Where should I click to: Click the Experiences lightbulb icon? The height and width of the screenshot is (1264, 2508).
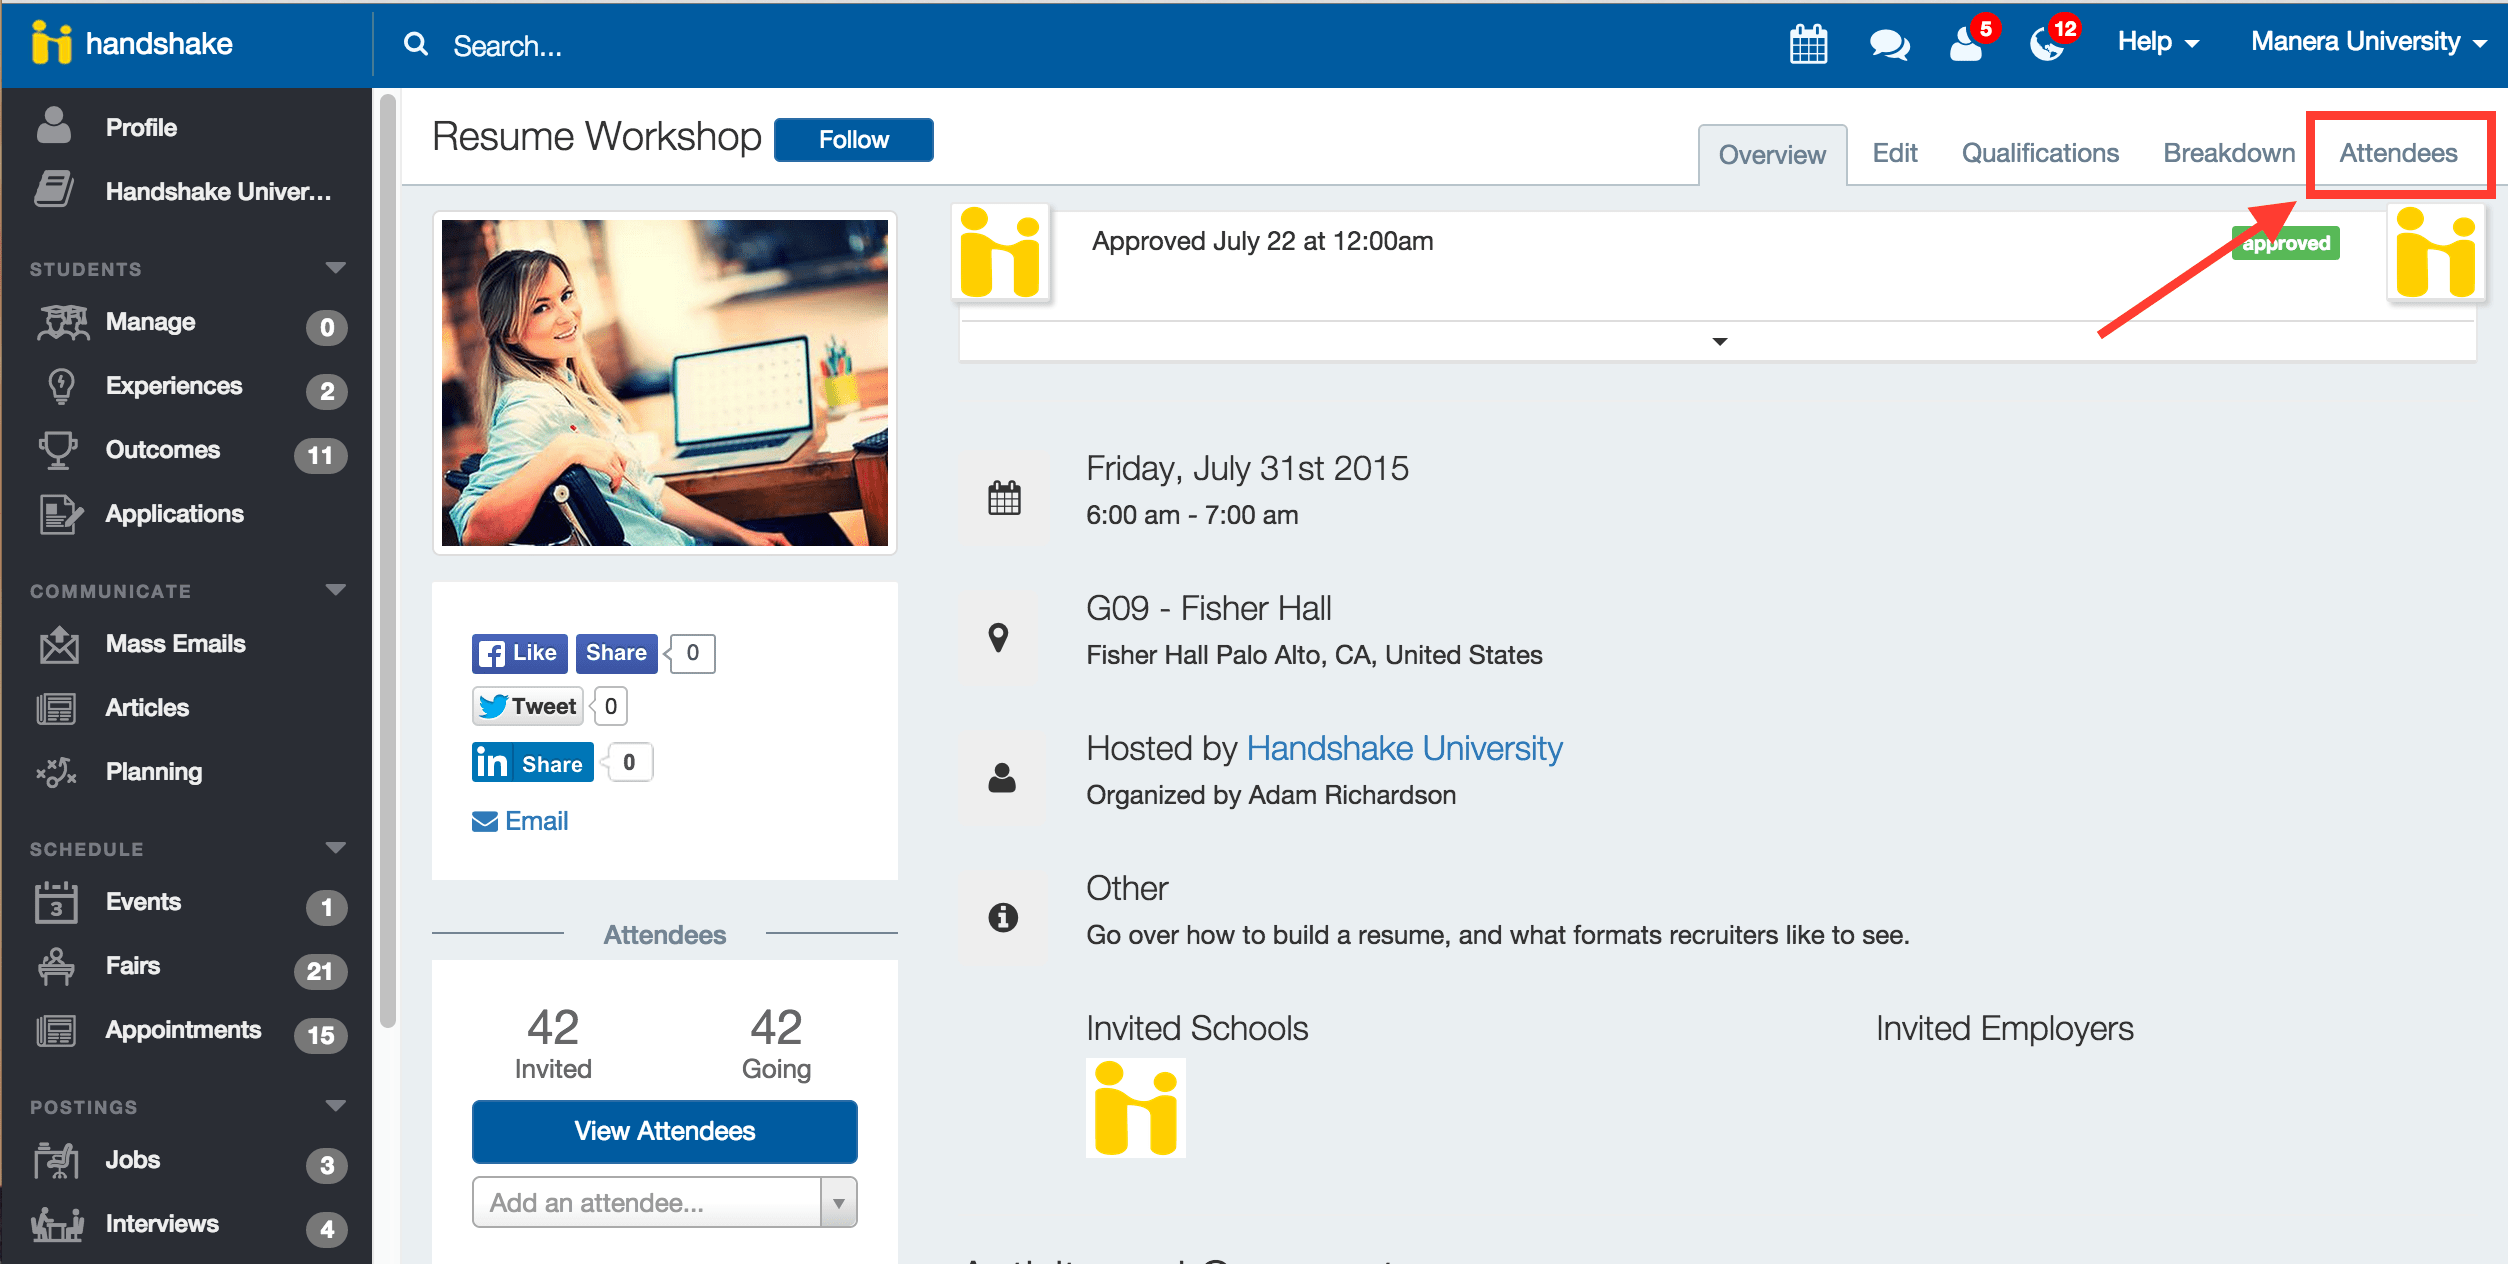62,386
